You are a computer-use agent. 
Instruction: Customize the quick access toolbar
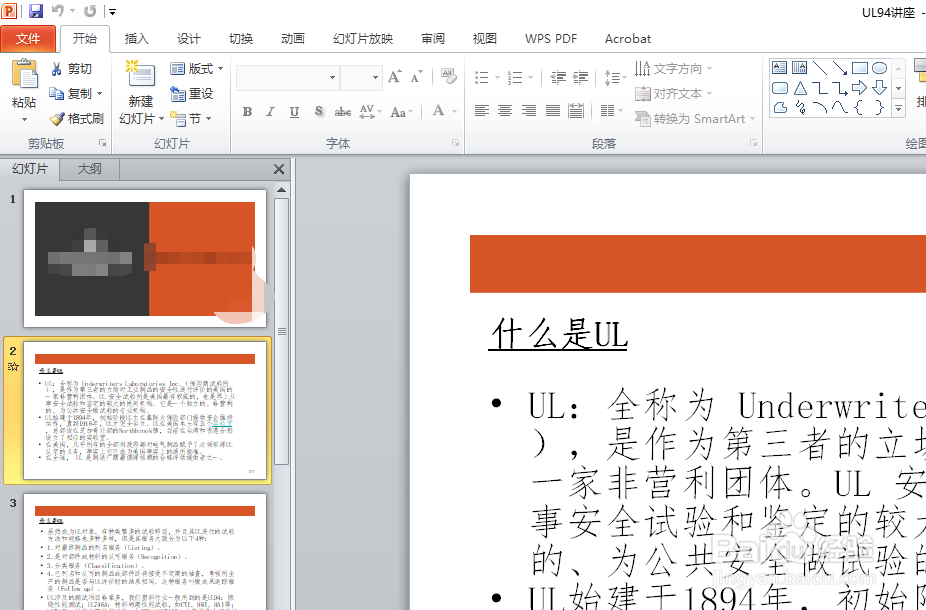(112, 11)
